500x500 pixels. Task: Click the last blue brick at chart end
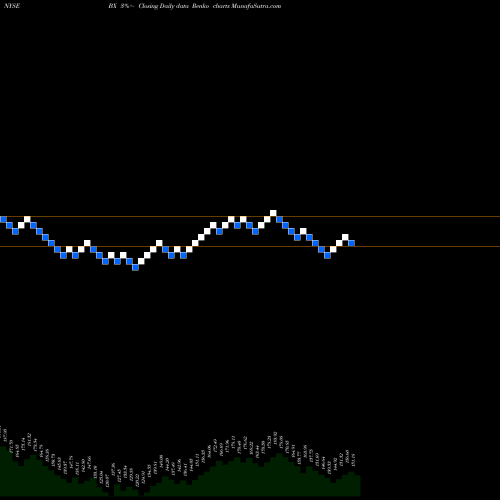point(351,243)
